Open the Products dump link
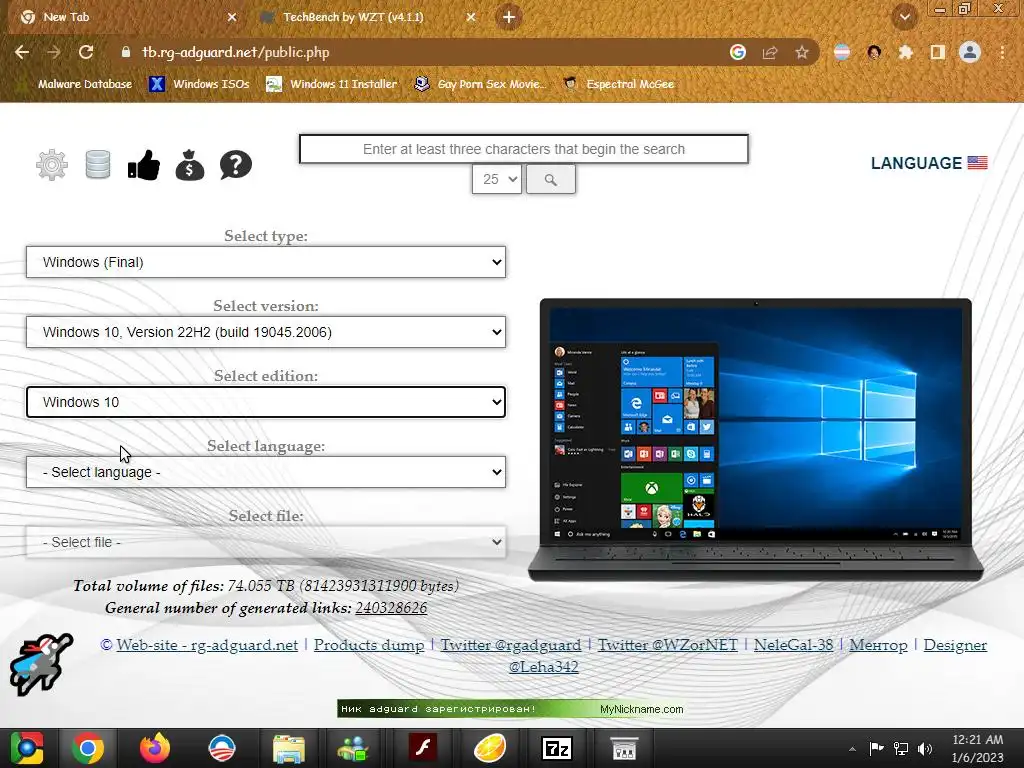The width and height of the screenshot is (1024, 768). pyautogui.click(x=369, y=645)
